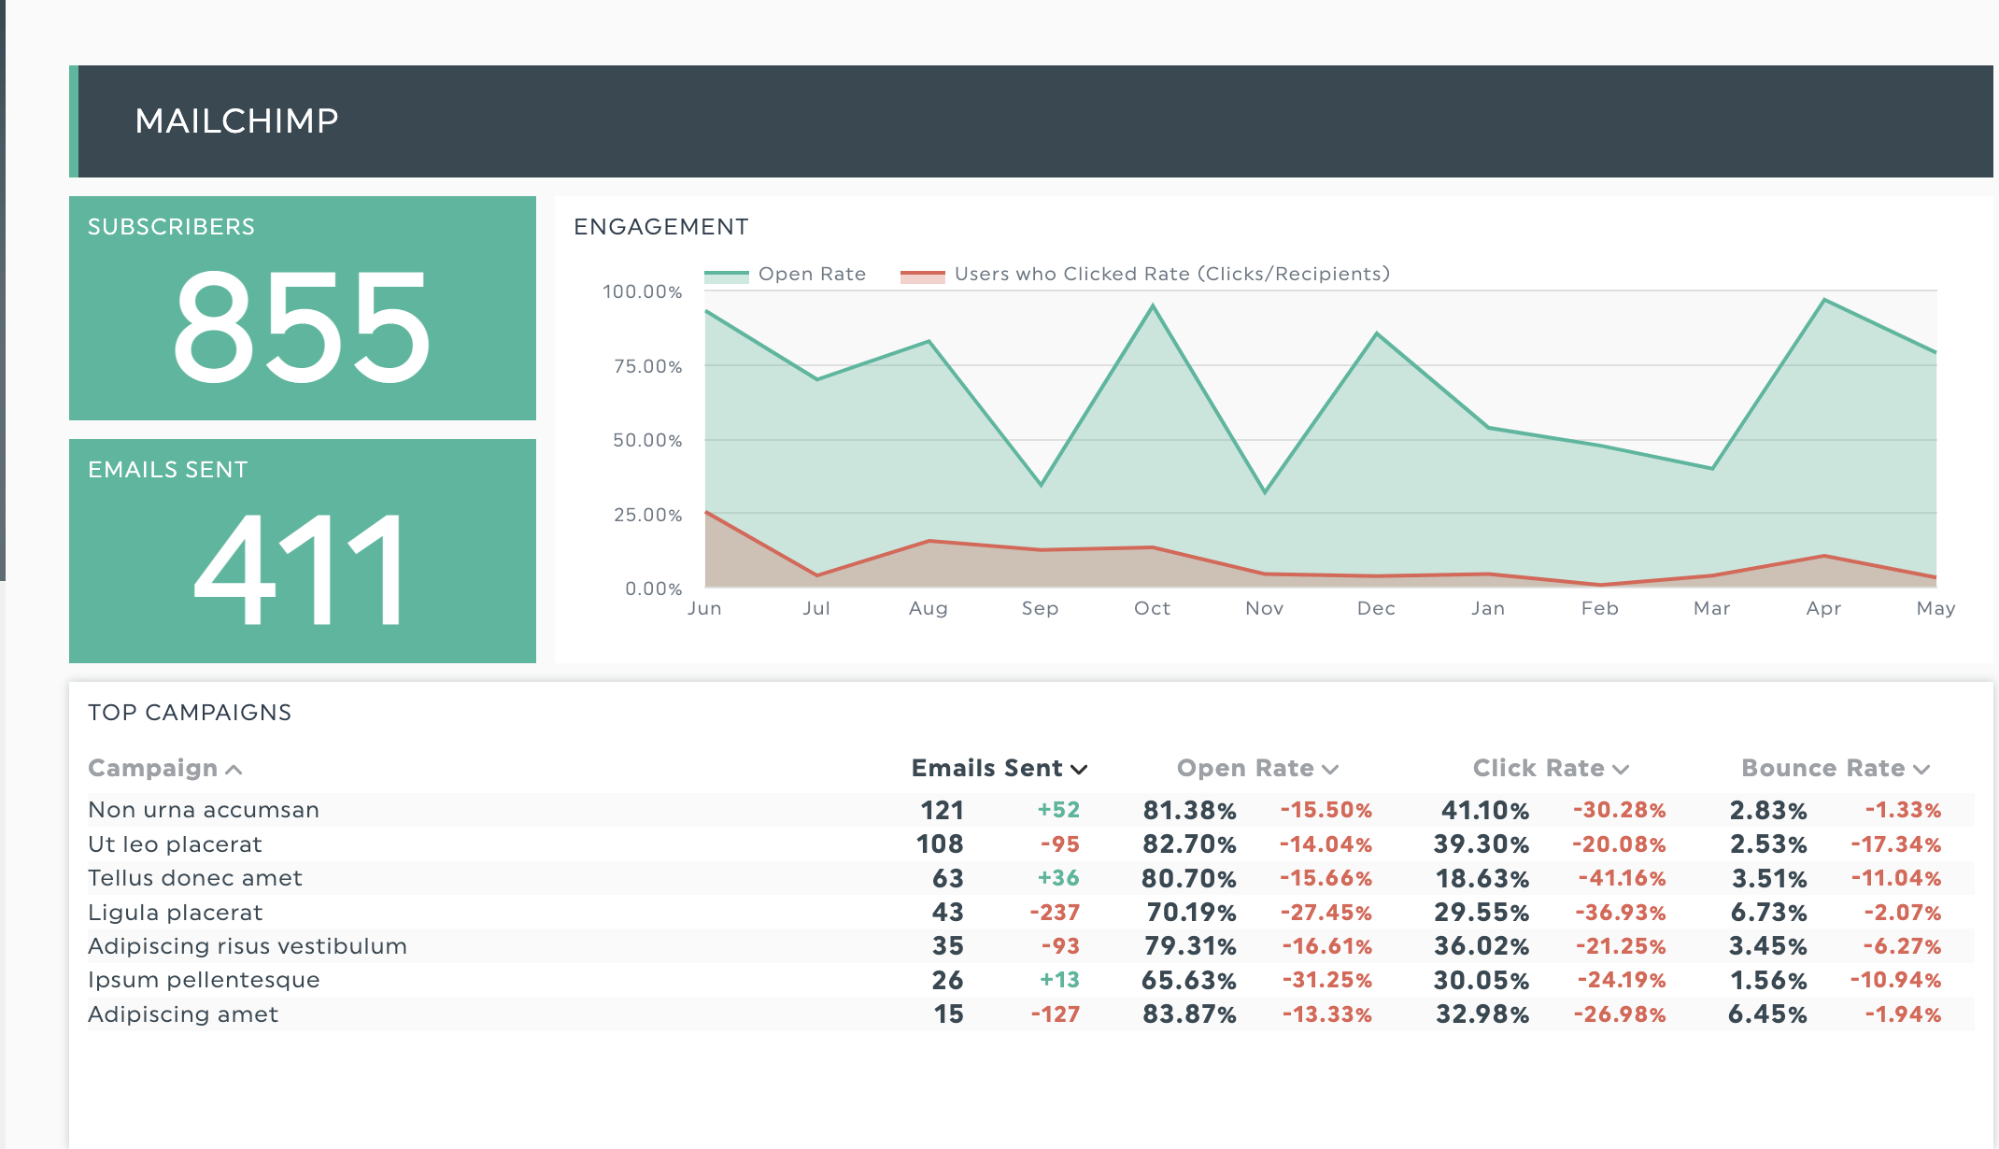Click the 25.00% y-axis label
This screenshot has width=1999, height=1149.
click(x=648, y=514)
